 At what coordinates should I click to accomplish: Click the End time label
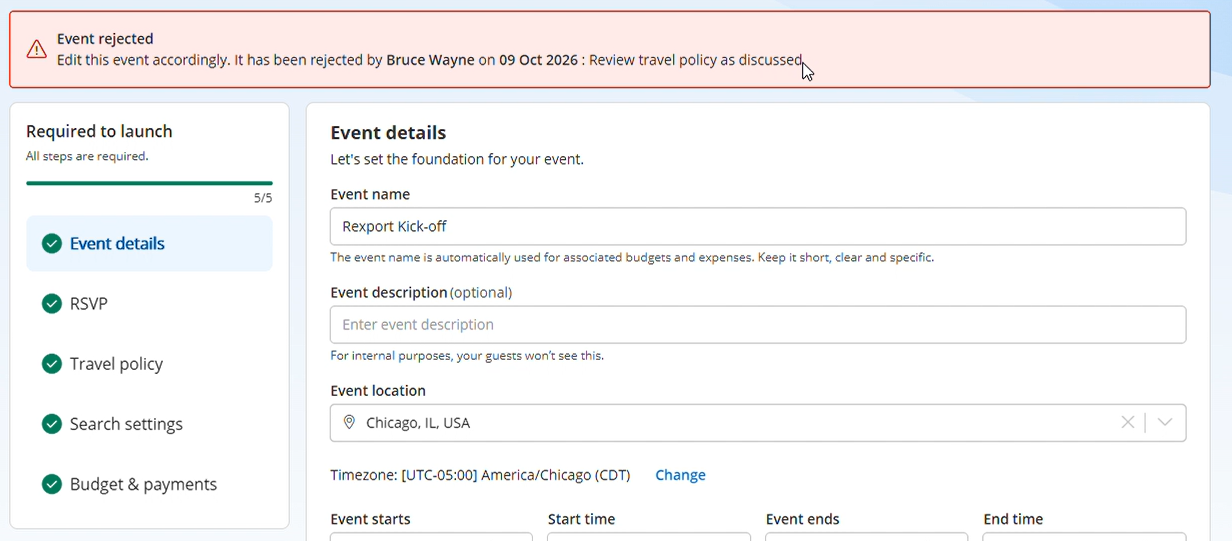tap(1013, 519)
